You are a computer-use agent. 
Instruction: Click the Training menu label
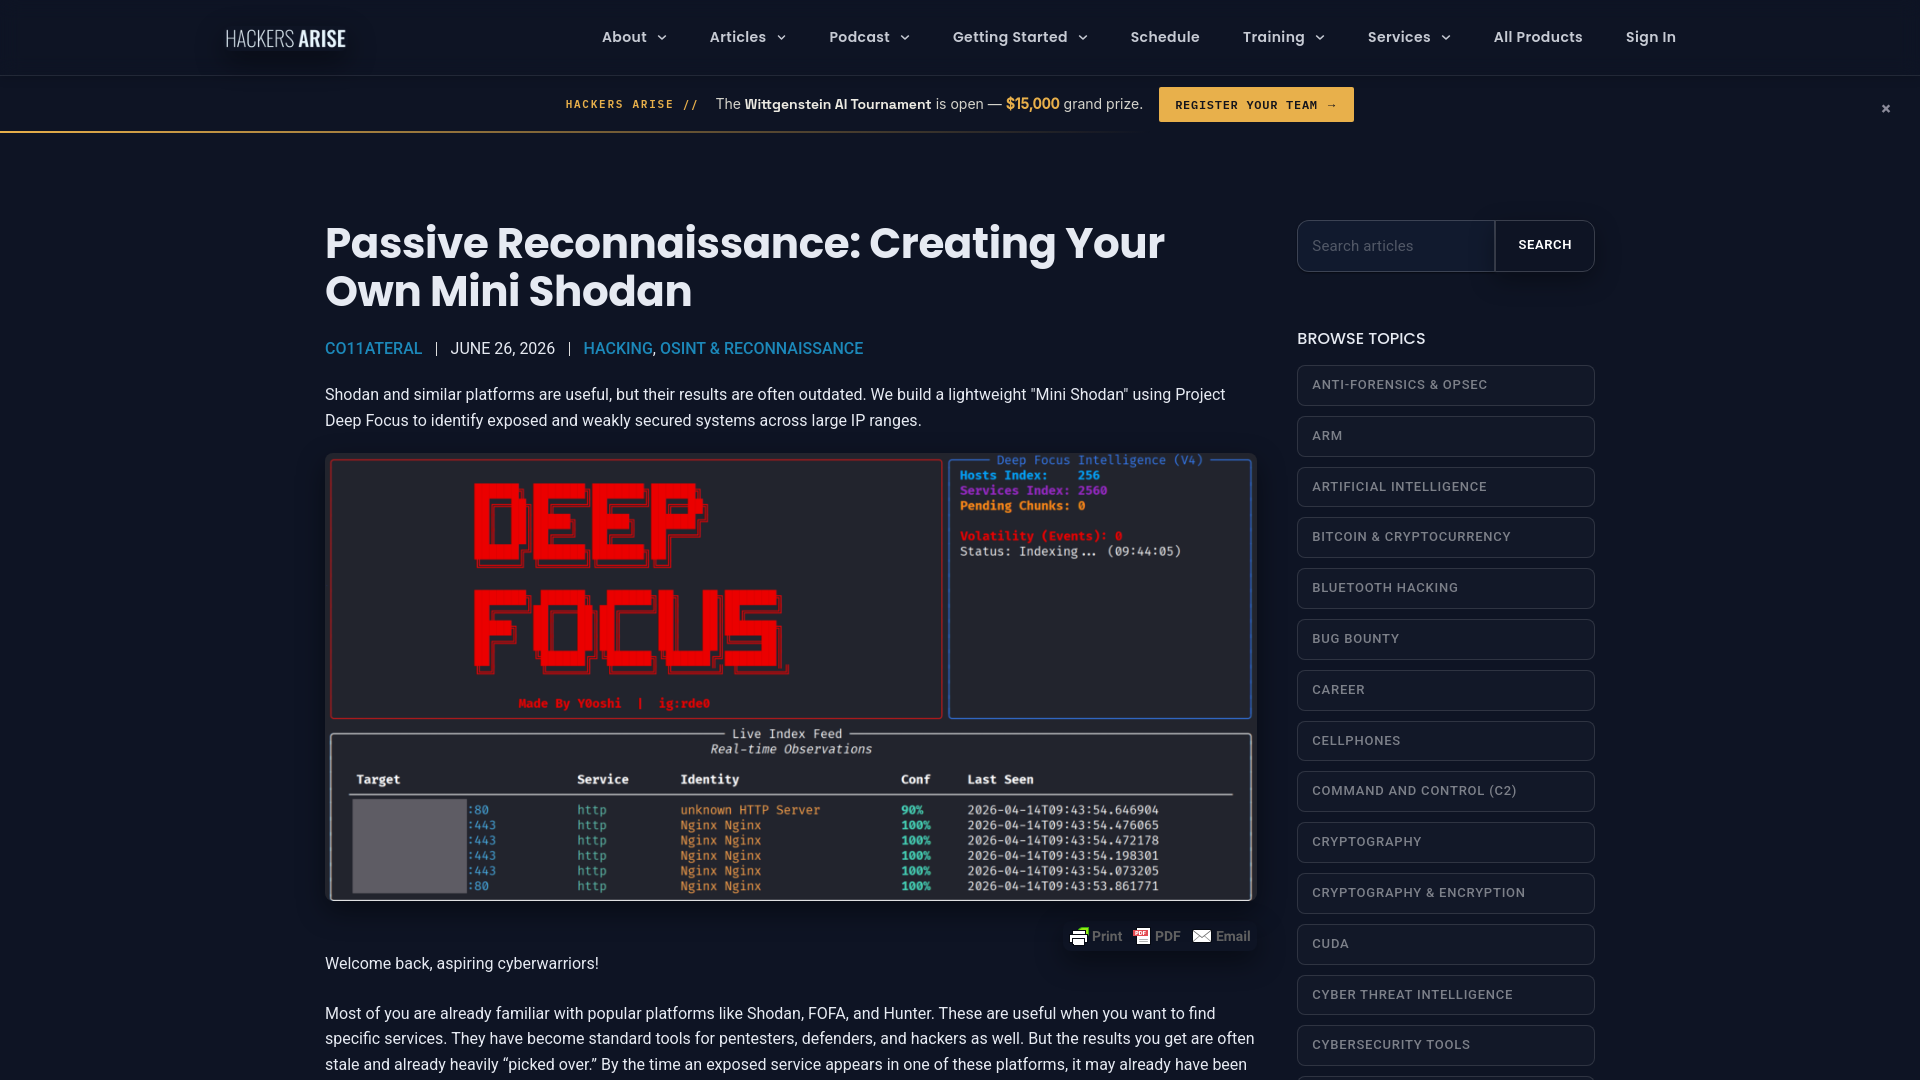[x=1274, y=37]
